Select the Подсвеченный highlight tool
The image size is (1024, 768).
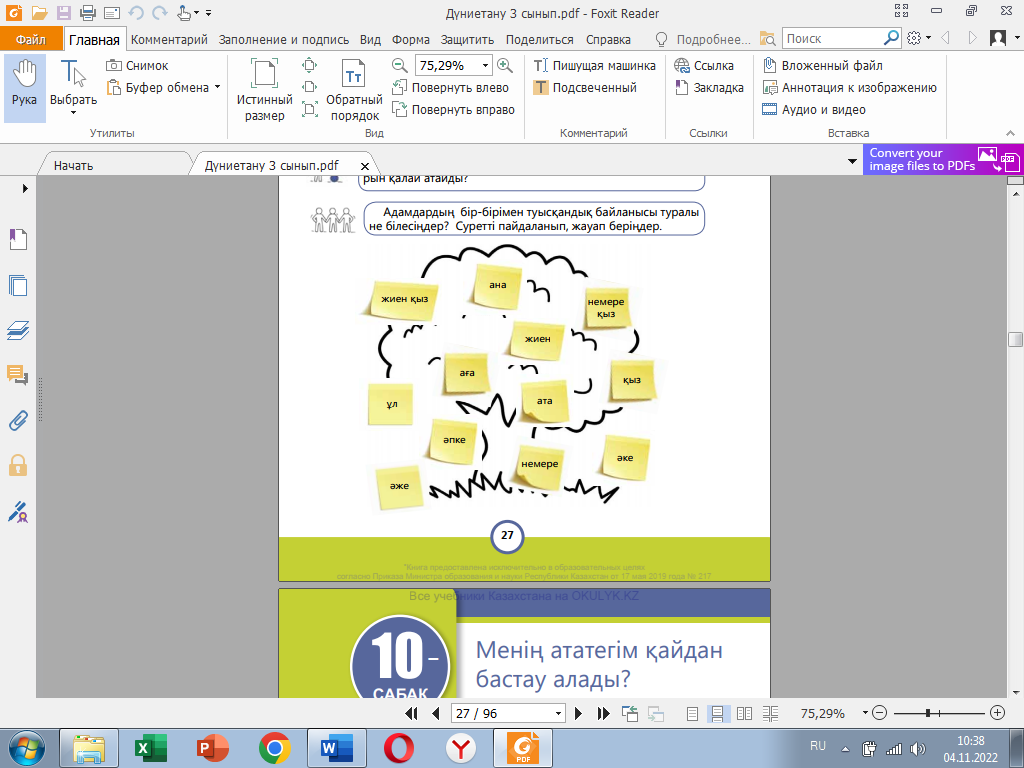585,88
